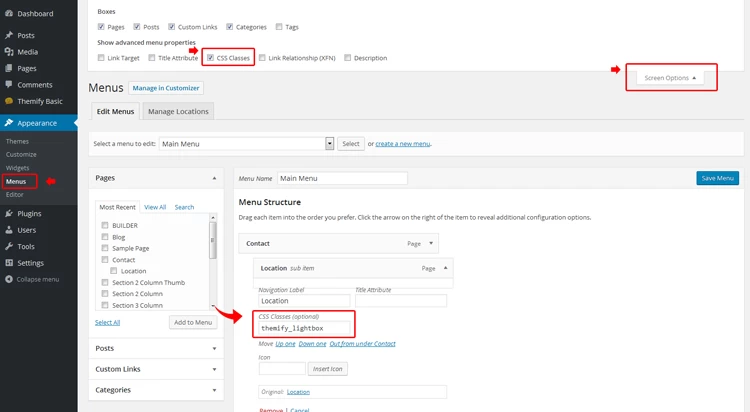Click the Collapse menu arrow icon
Image resolution: width=750 pixels, height=412 pixels.
[x=9, y=279]
